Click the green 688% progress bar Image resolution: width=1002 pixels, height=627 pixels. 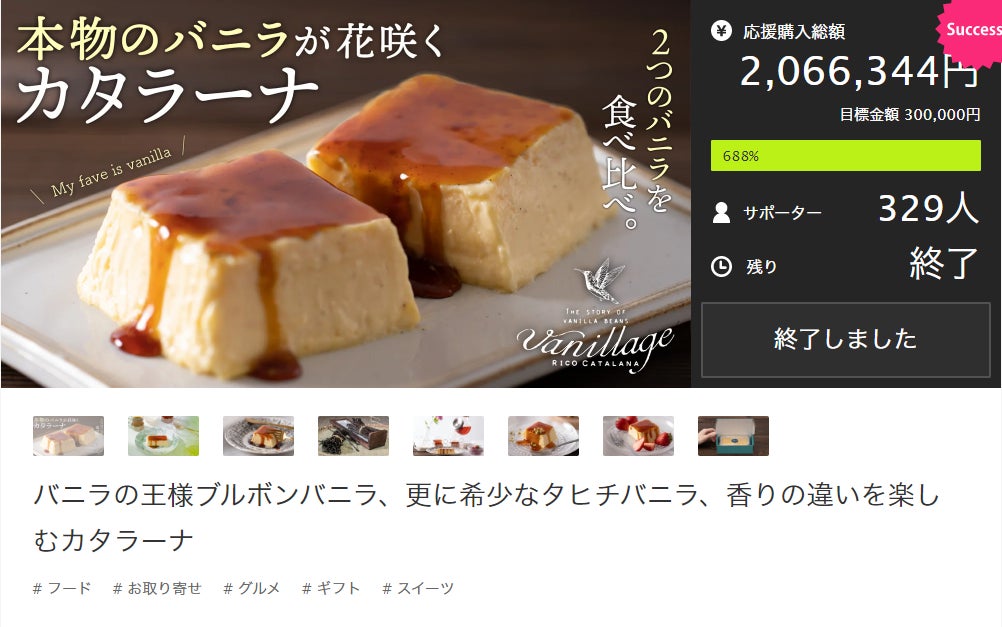click(x=845, y=155)
